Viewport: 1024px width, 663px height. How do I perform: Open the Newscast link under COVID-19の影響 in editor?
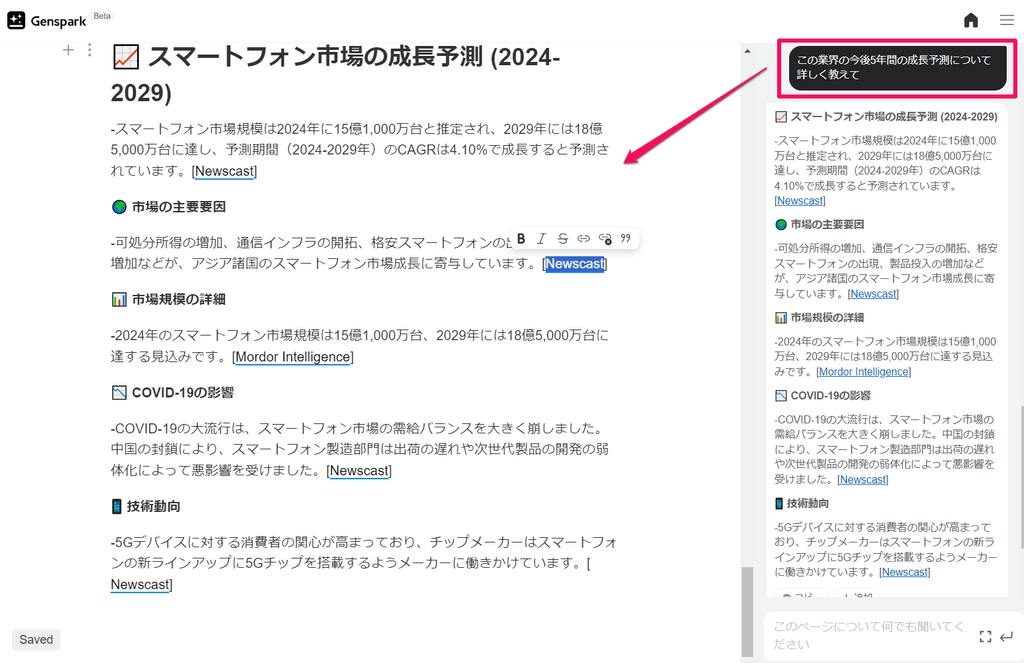coord(359,471)
